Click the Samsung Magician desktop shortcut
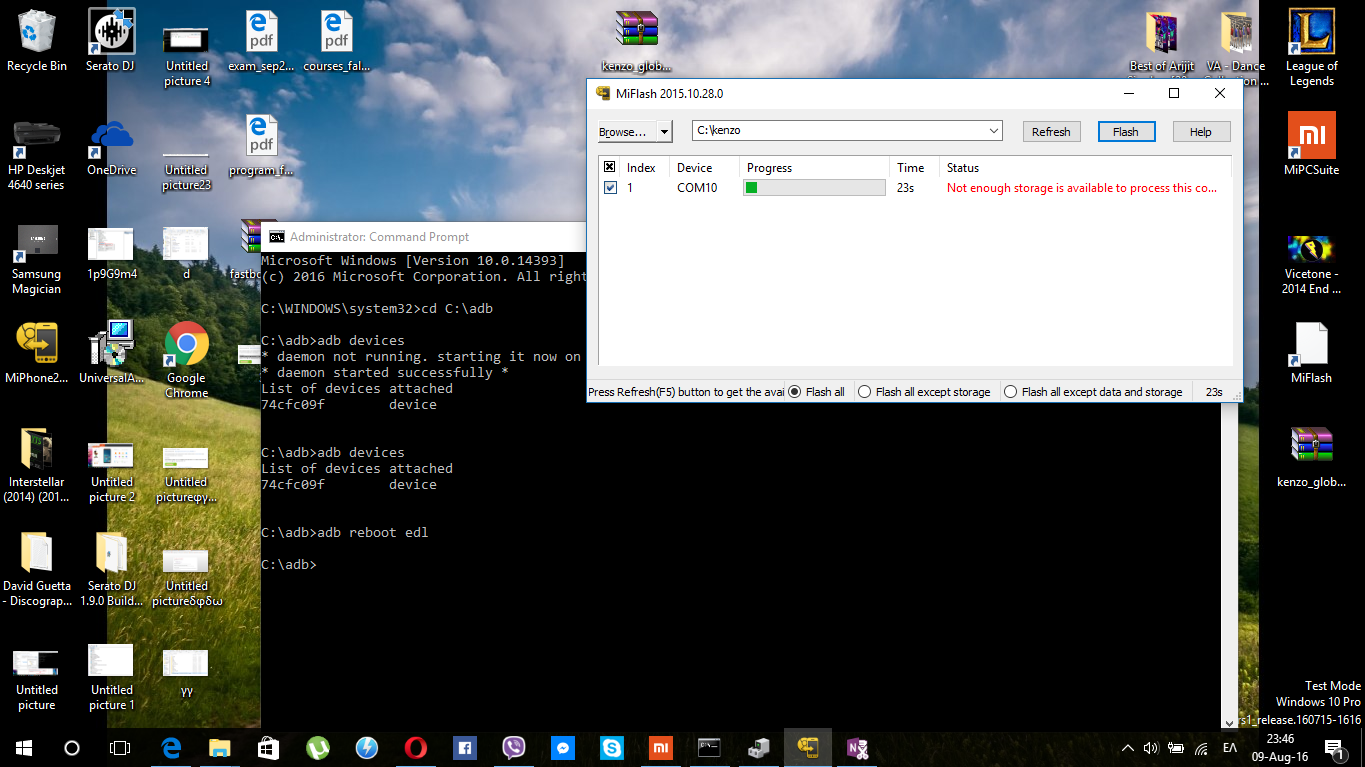This screenshot has width=1365, height=767. coord(37,258)
